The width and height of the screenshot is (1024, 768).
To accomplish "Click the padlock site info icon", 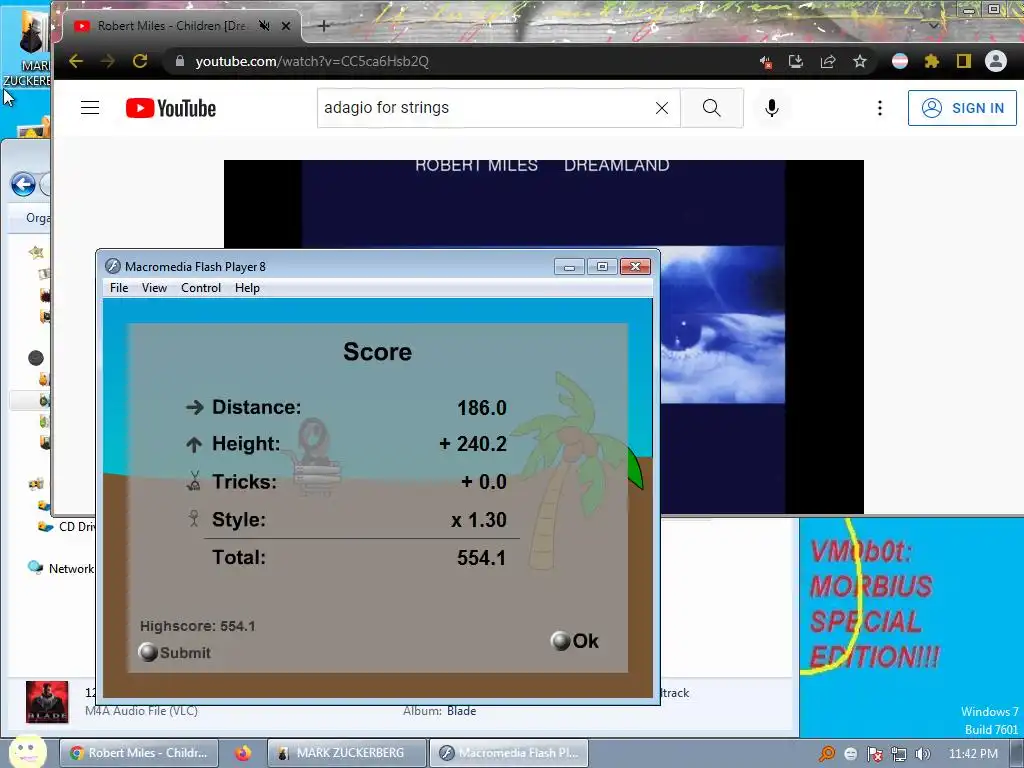I will pos(180,61).
